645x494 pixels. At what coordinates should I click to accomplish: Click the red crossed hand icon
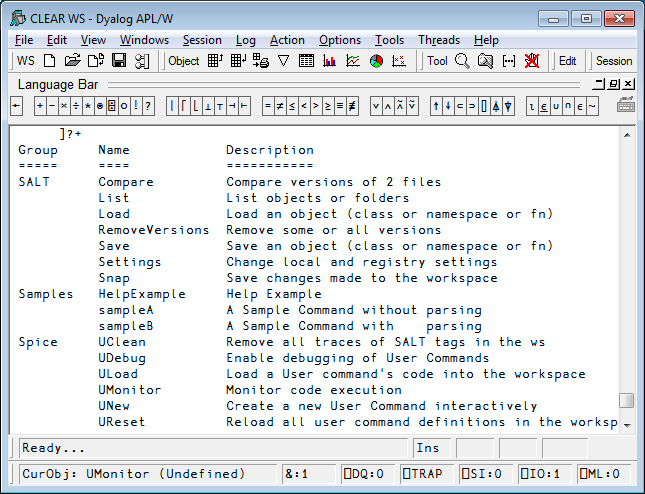point(532,61)
